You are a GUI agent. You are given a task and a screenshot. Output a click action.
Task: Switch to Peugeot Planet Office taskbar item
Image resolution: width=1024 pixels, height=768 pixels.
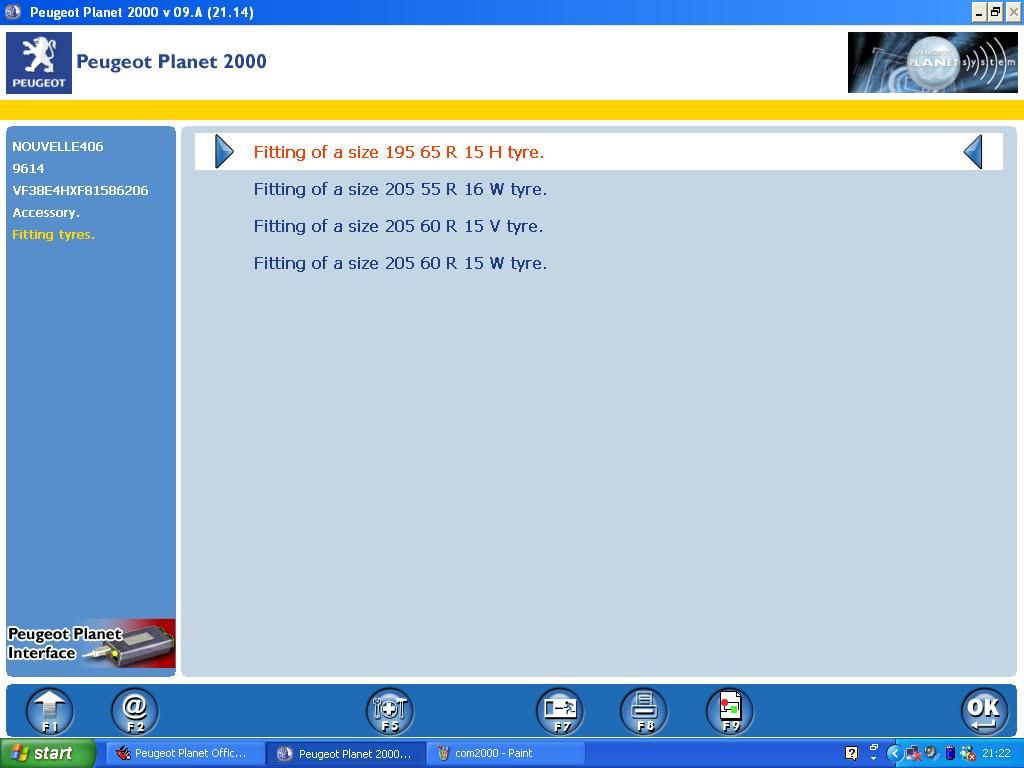click(x=185, y=753)
